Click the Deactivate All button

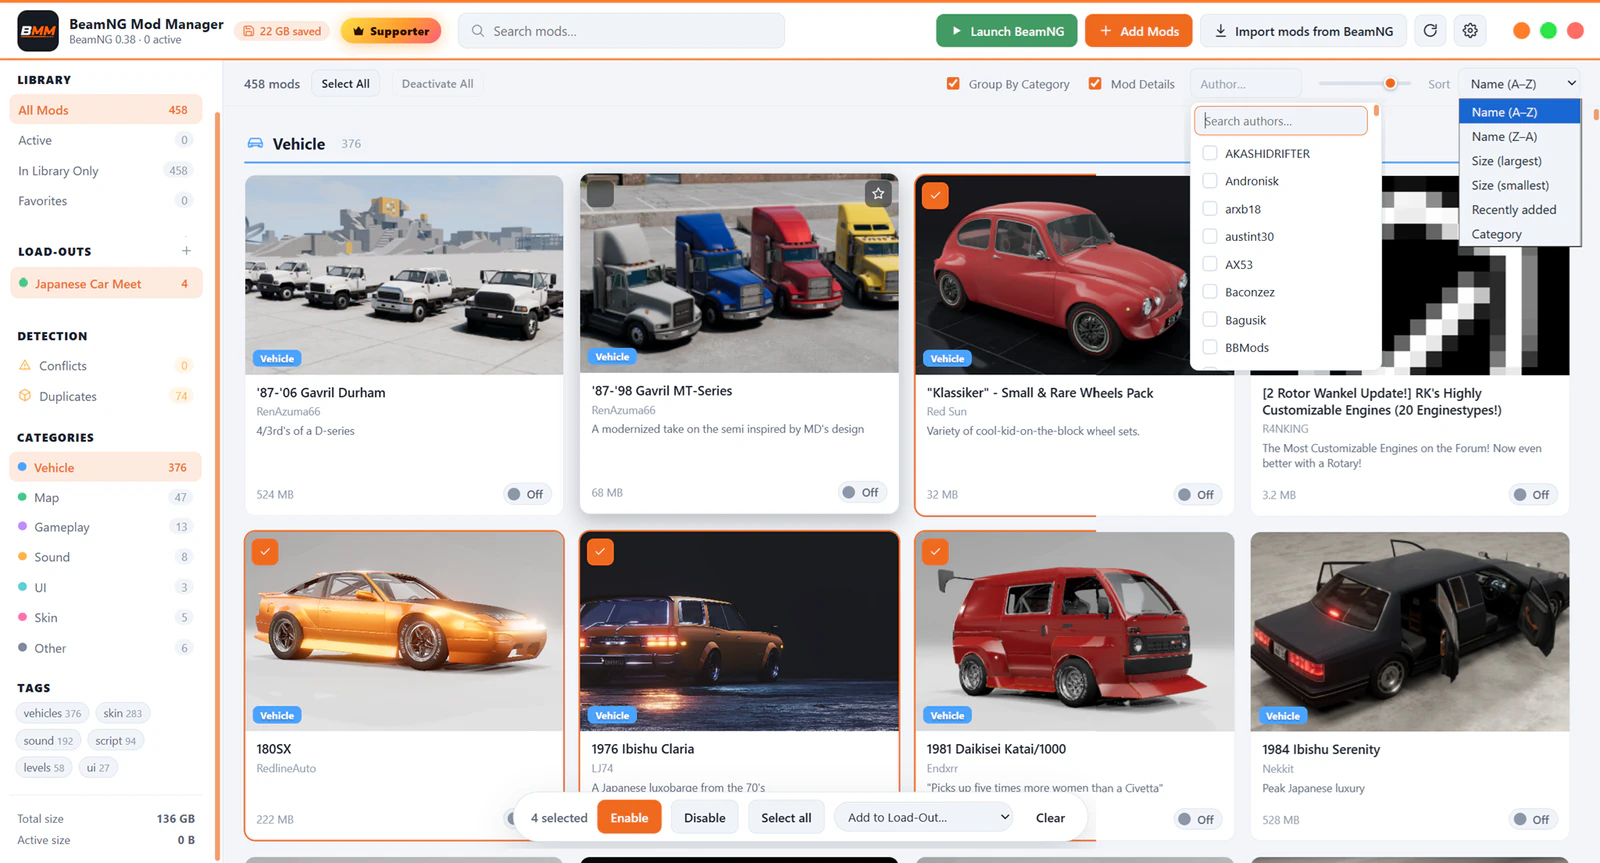point(438,84)
